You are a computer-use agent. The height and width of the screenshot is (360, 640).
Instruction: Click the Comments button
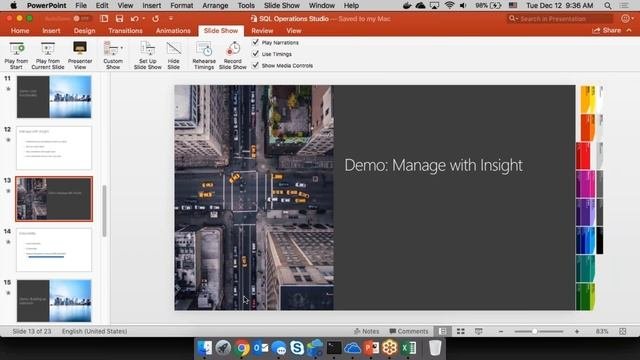(409, 331)
